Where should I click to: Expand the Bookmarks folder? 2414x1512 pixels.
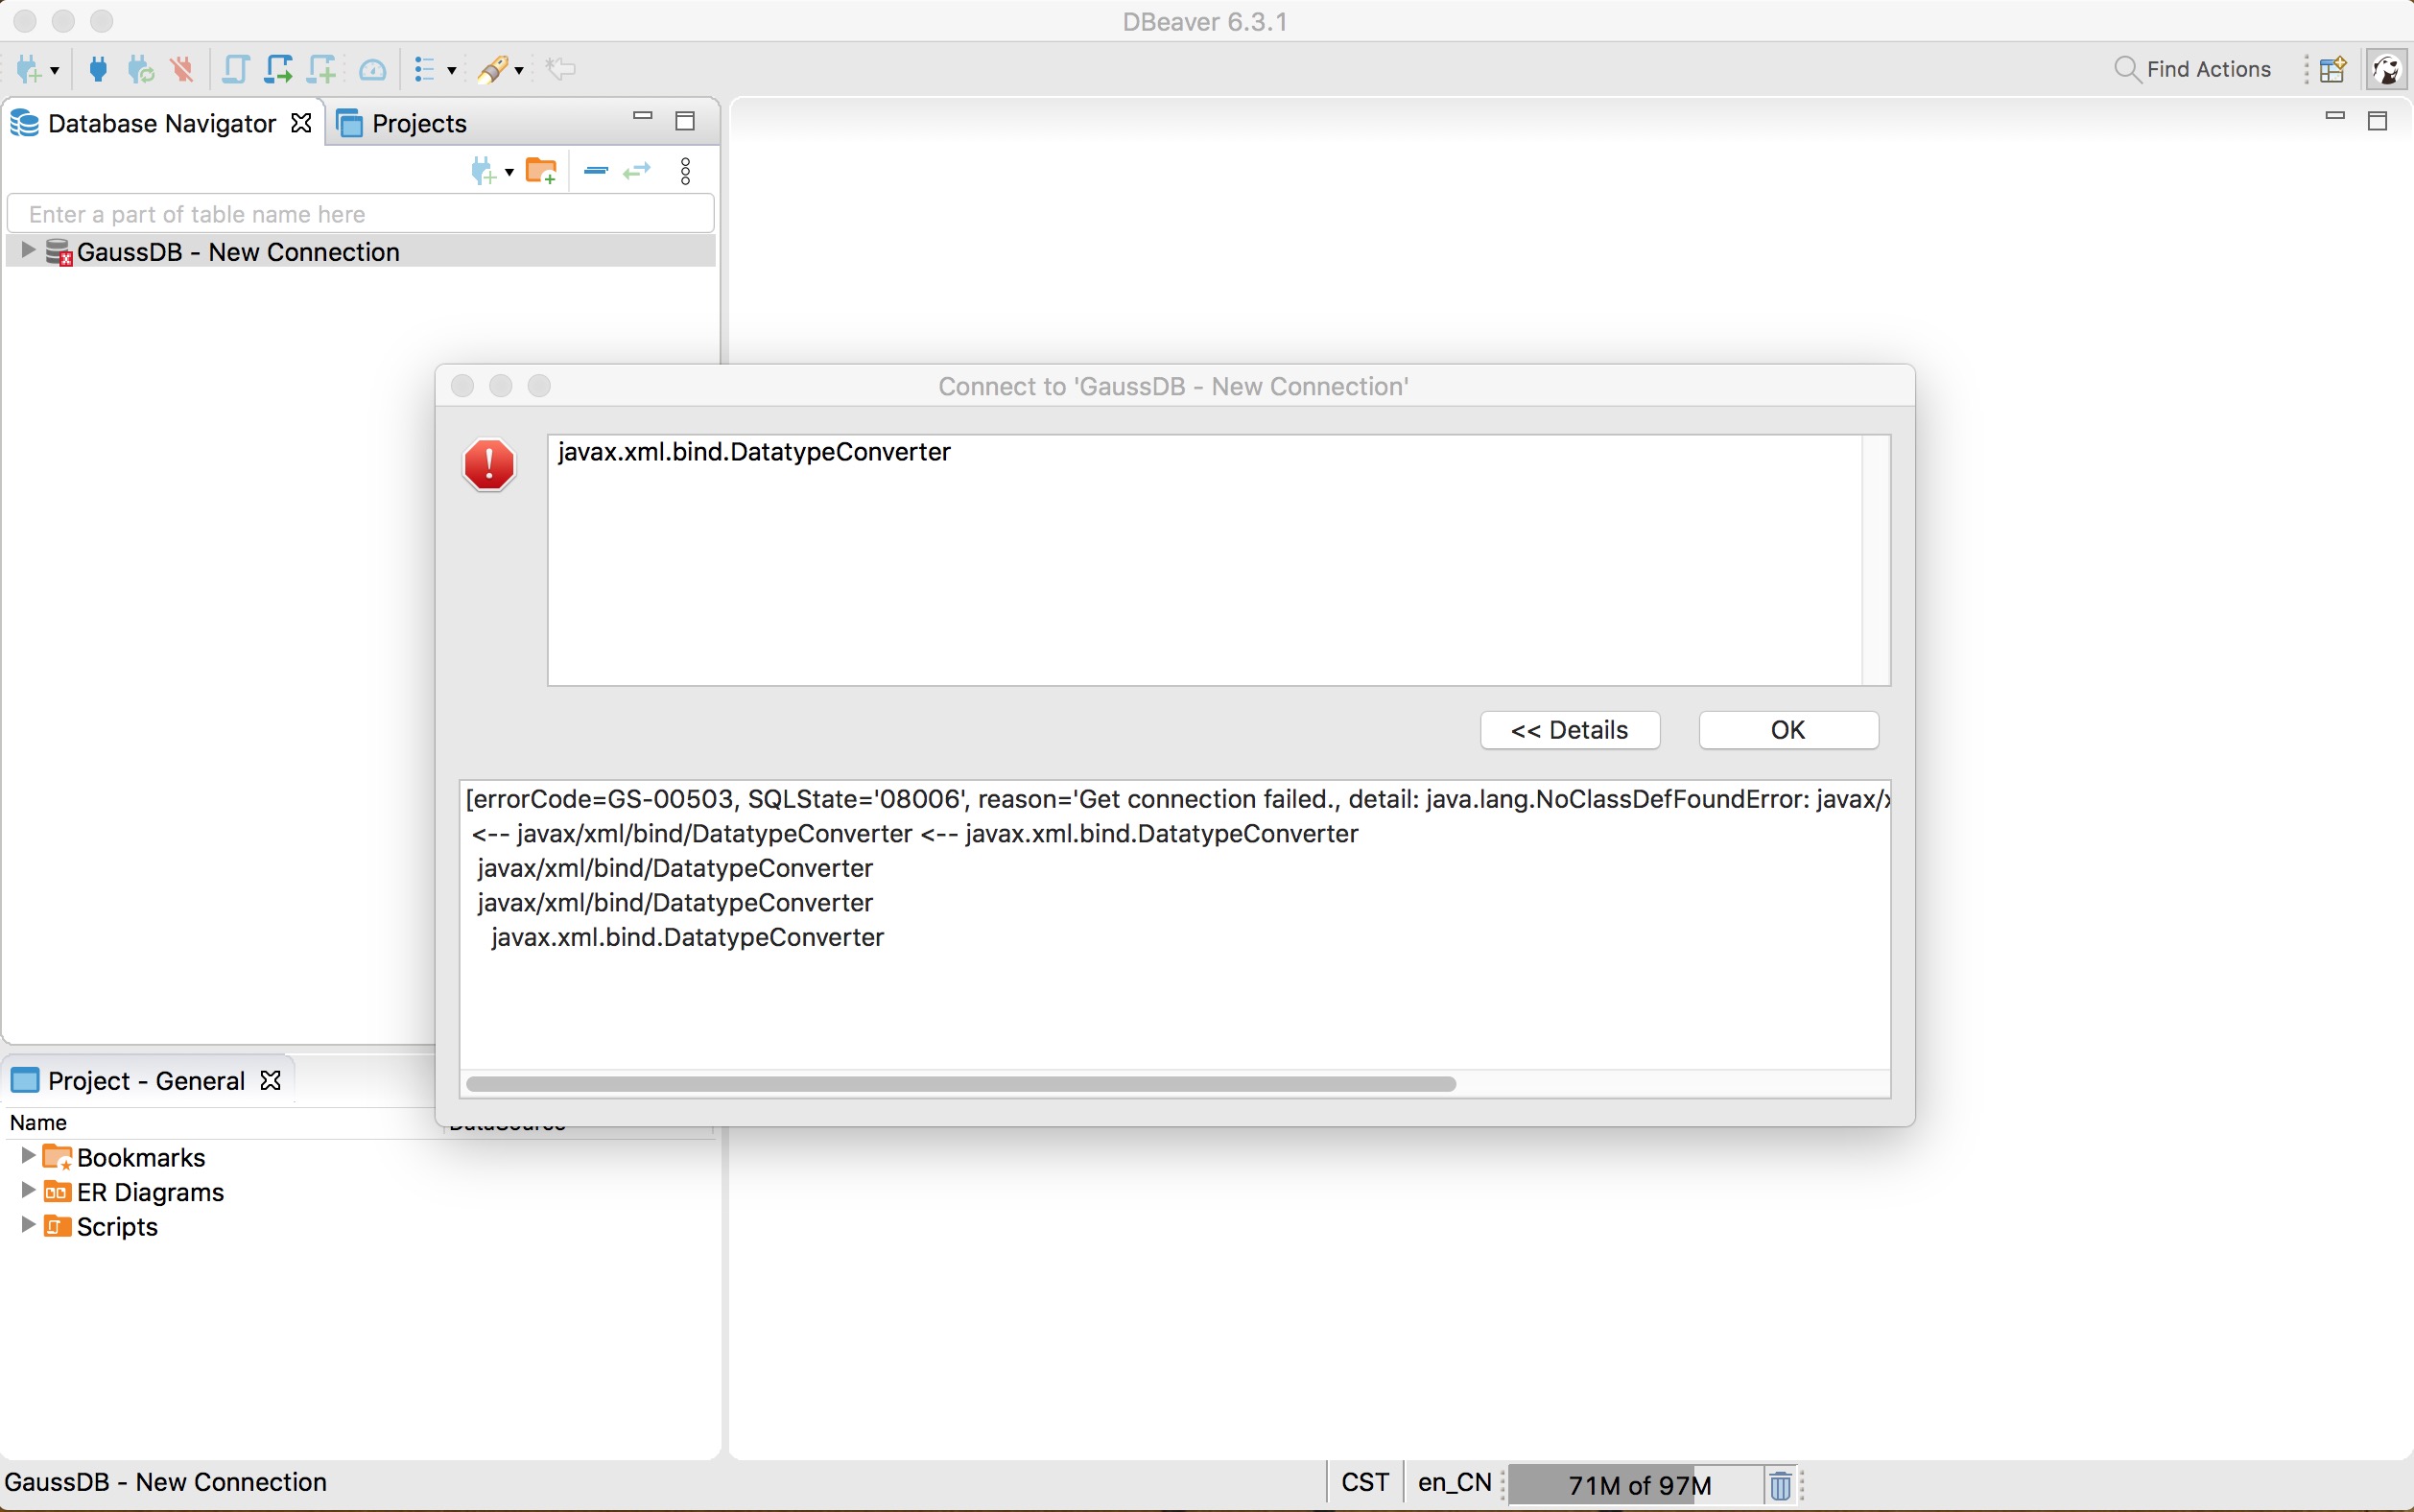click(x=27, y=1156)
